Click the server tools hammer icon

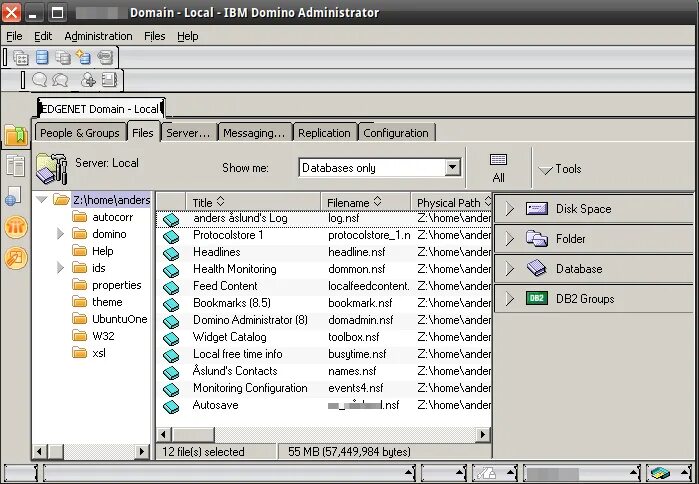[x=52, y=168]
